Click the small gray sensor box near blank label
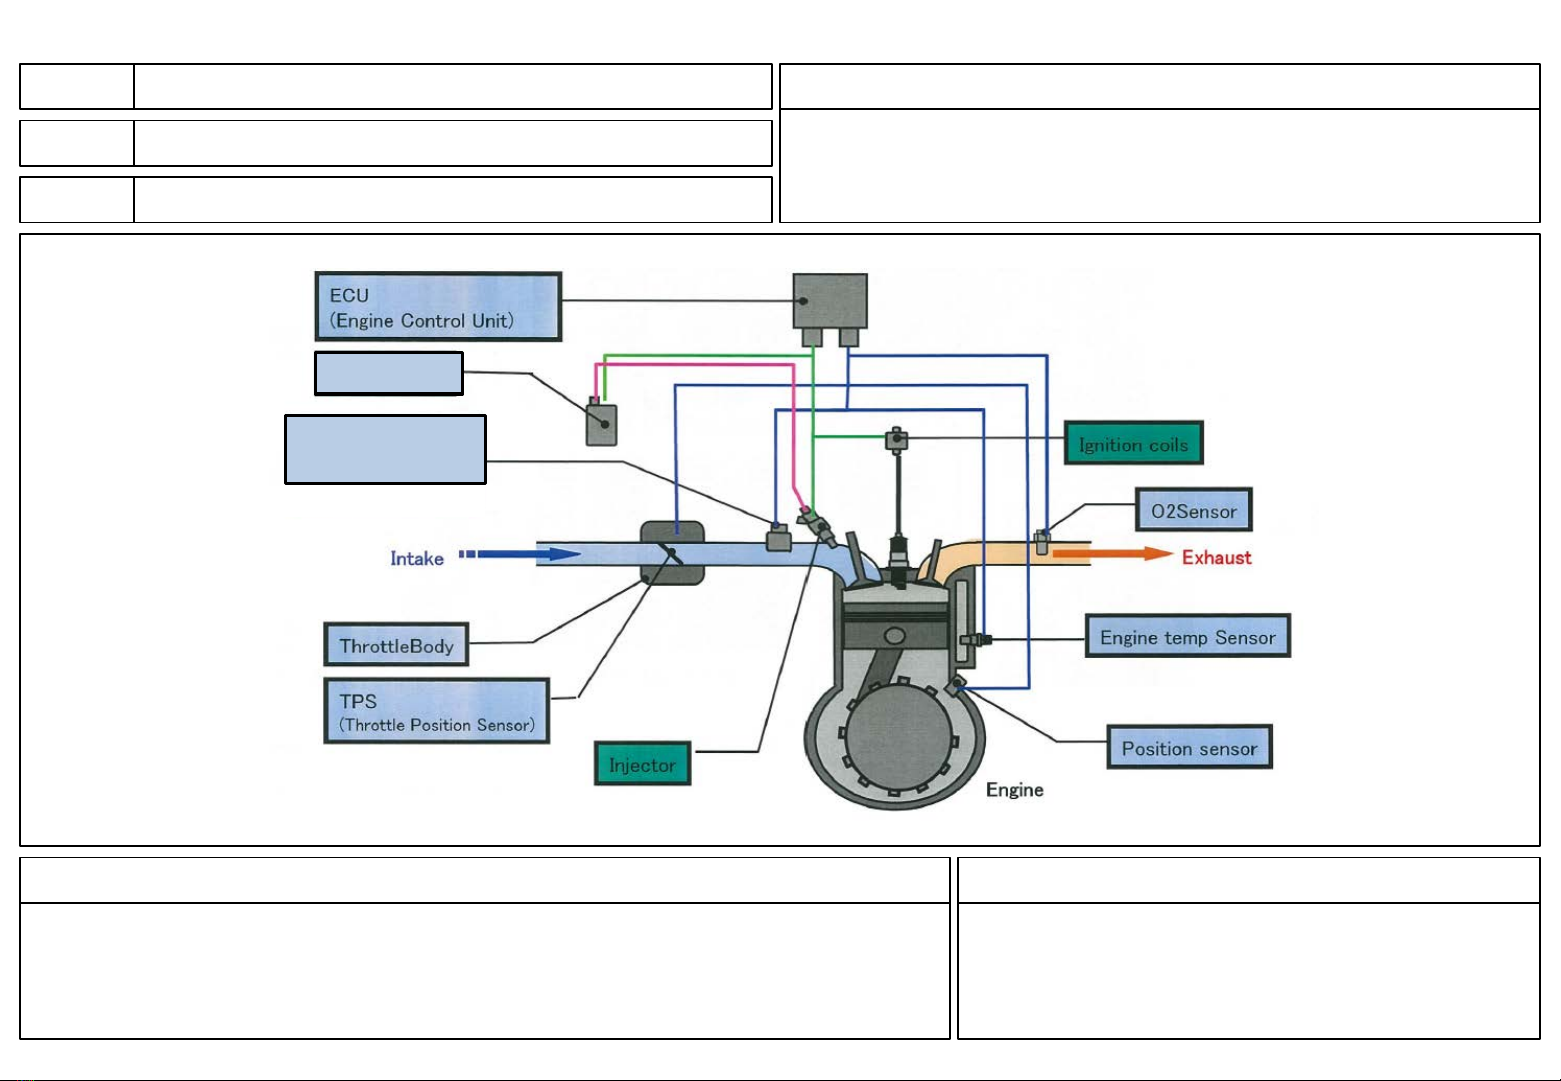The height and width of the screenshot is (1081, 1561). (601, 421)
